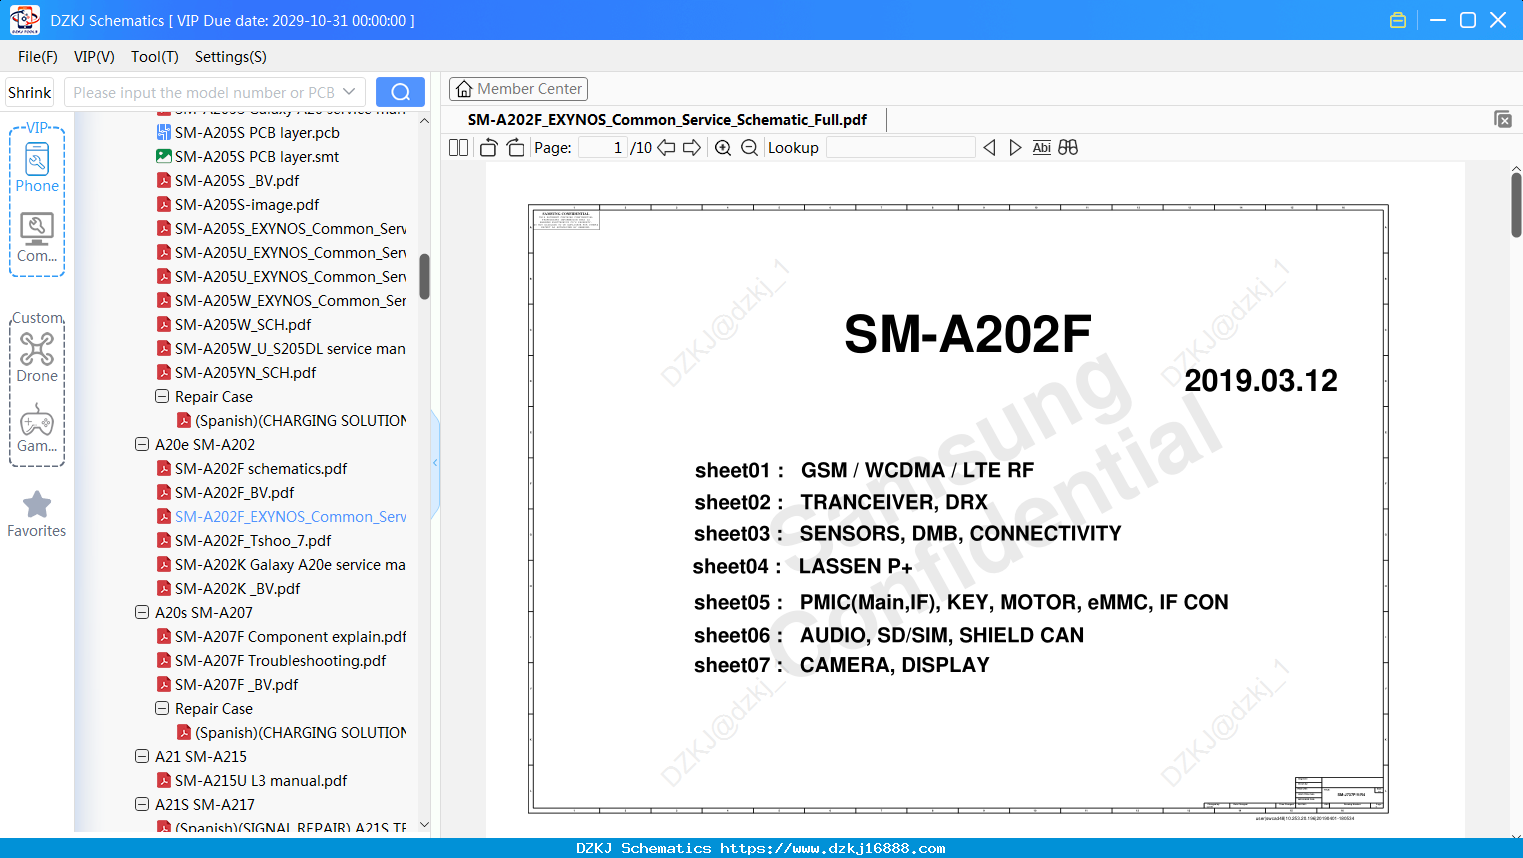Click the Lookup text field
1523x858 pixels.
[x=900, y=148]
